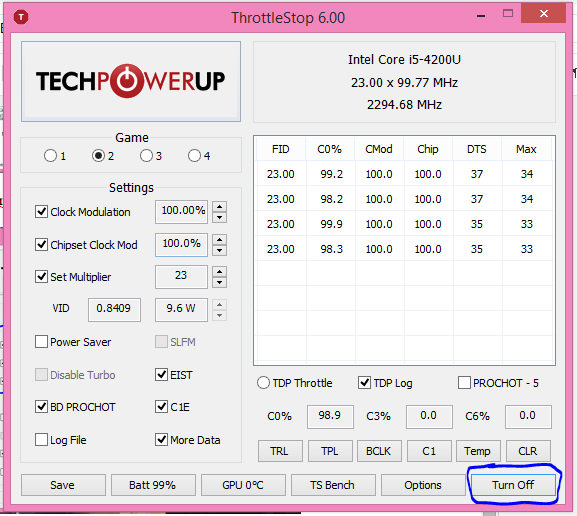
Task: Click the Max column header
Action: (526, 149)
